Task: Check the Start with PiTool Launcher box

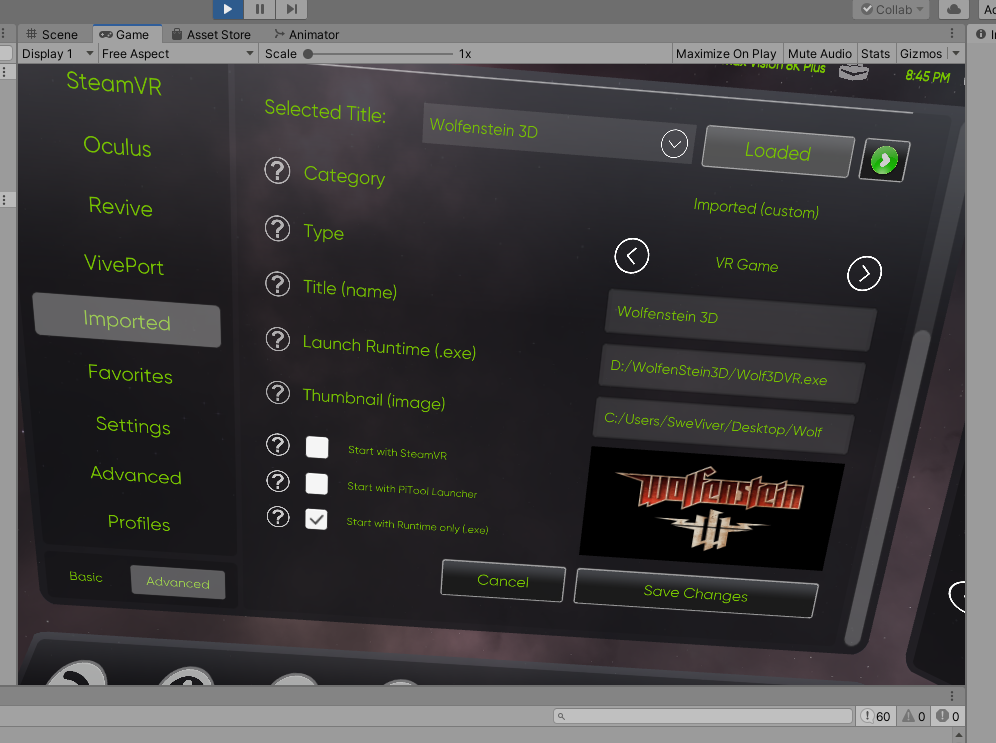Action: [317, 484]
